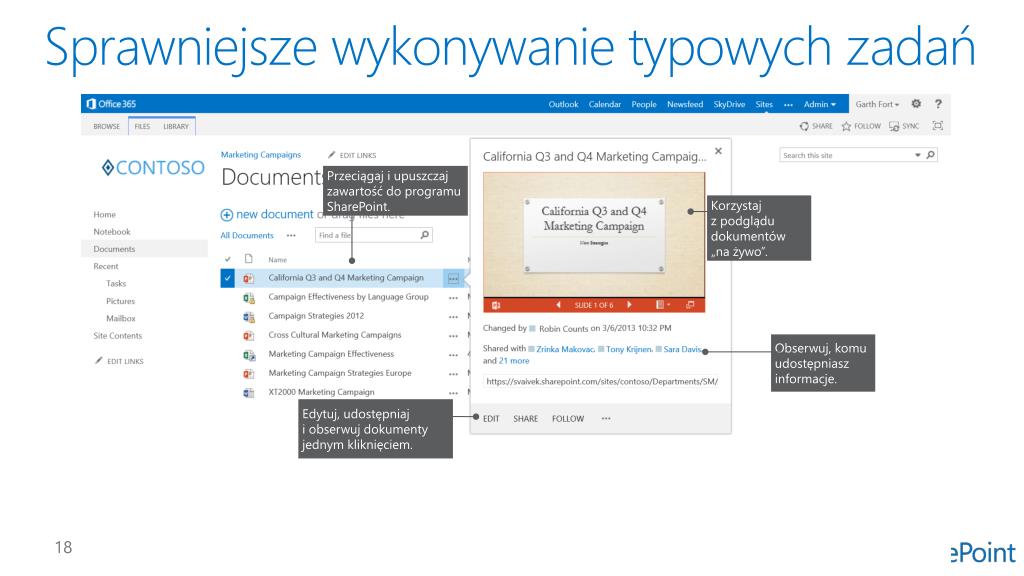Click the file type column header icon
This screenshot has width=1024, height=576.
pyautogui.click(x=248, y=259)
